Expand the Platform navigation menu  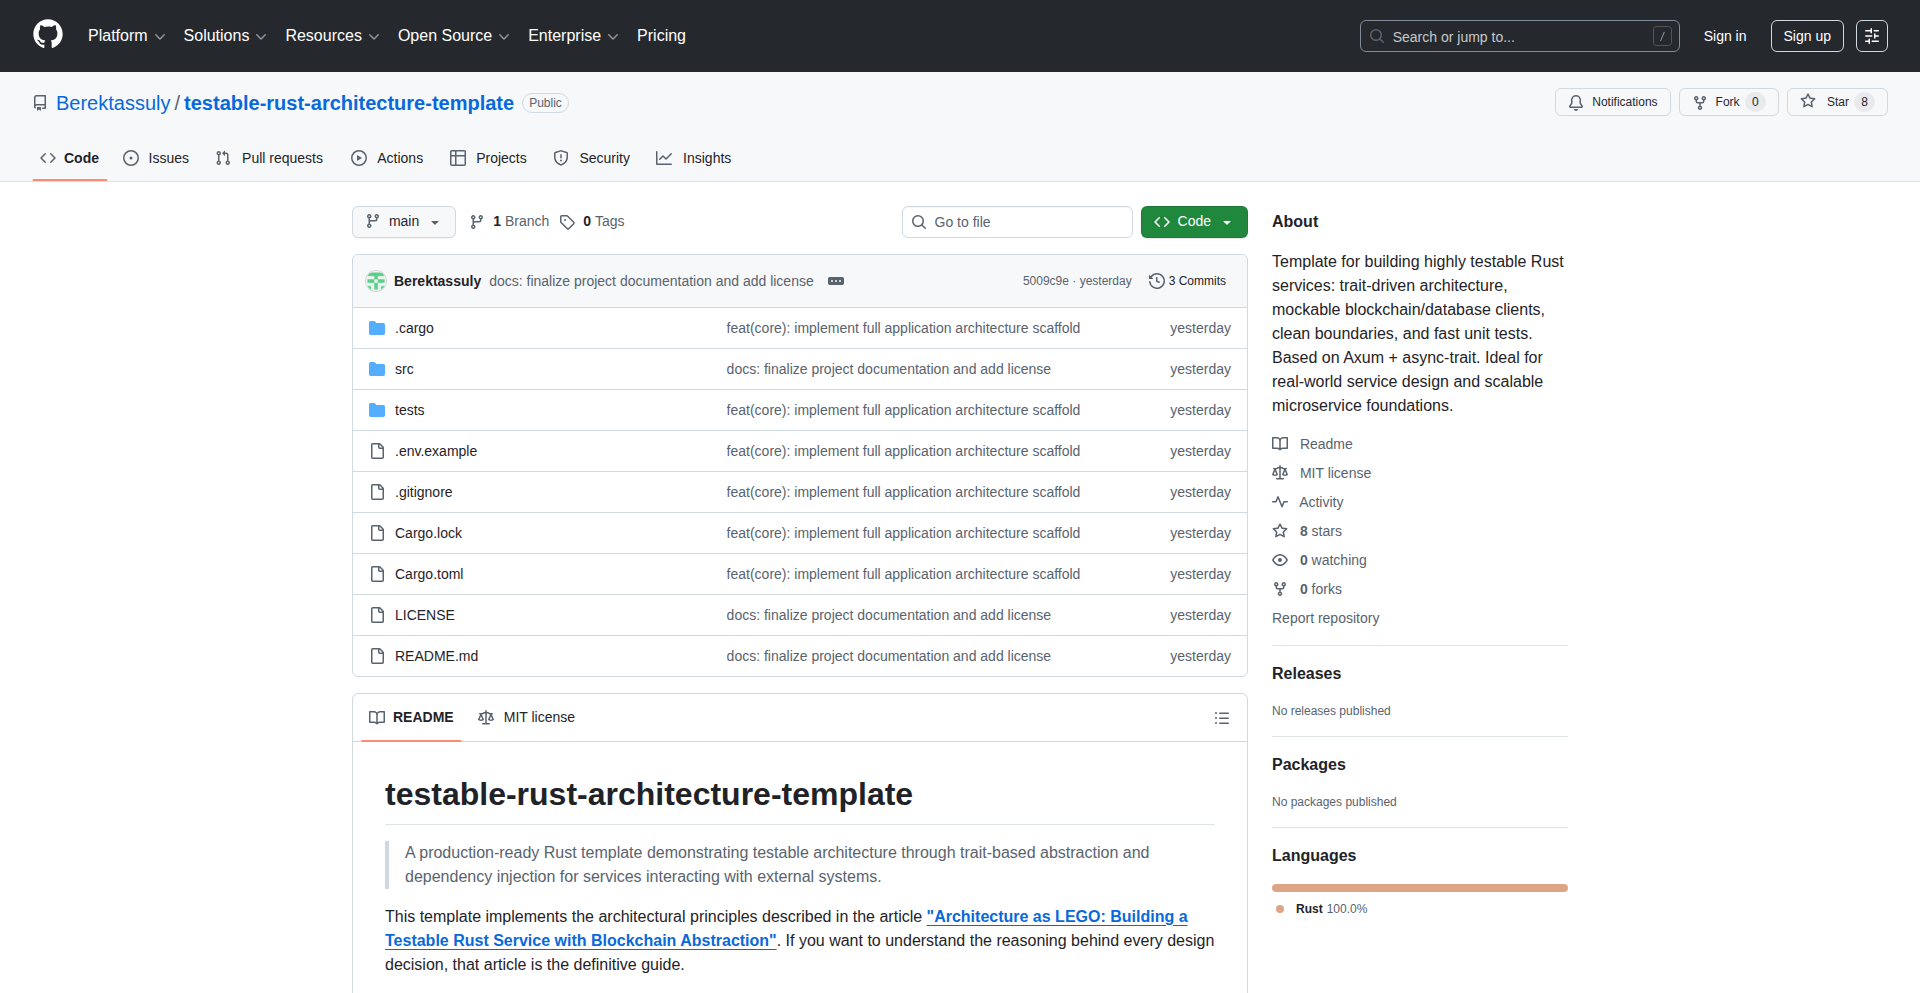(126, 36)
